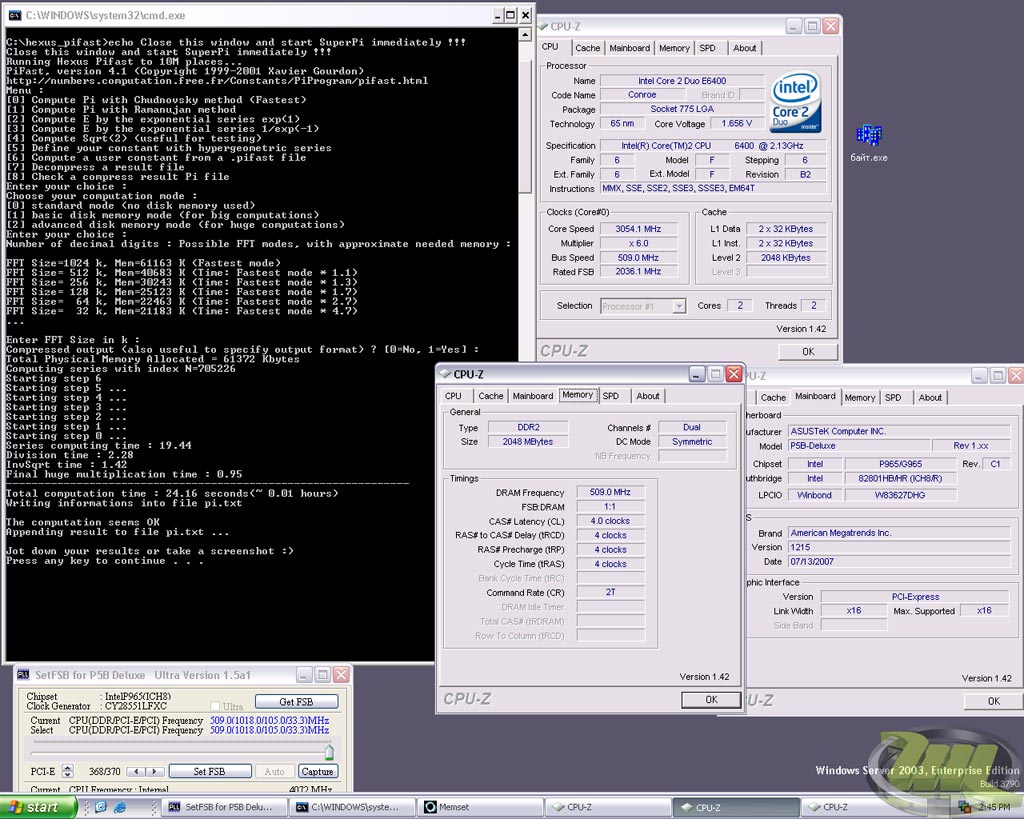Click the Code Name value 'Conroe'
Image resolution: width=1024 pixels, height=819 pixels.
pos(642,95)
